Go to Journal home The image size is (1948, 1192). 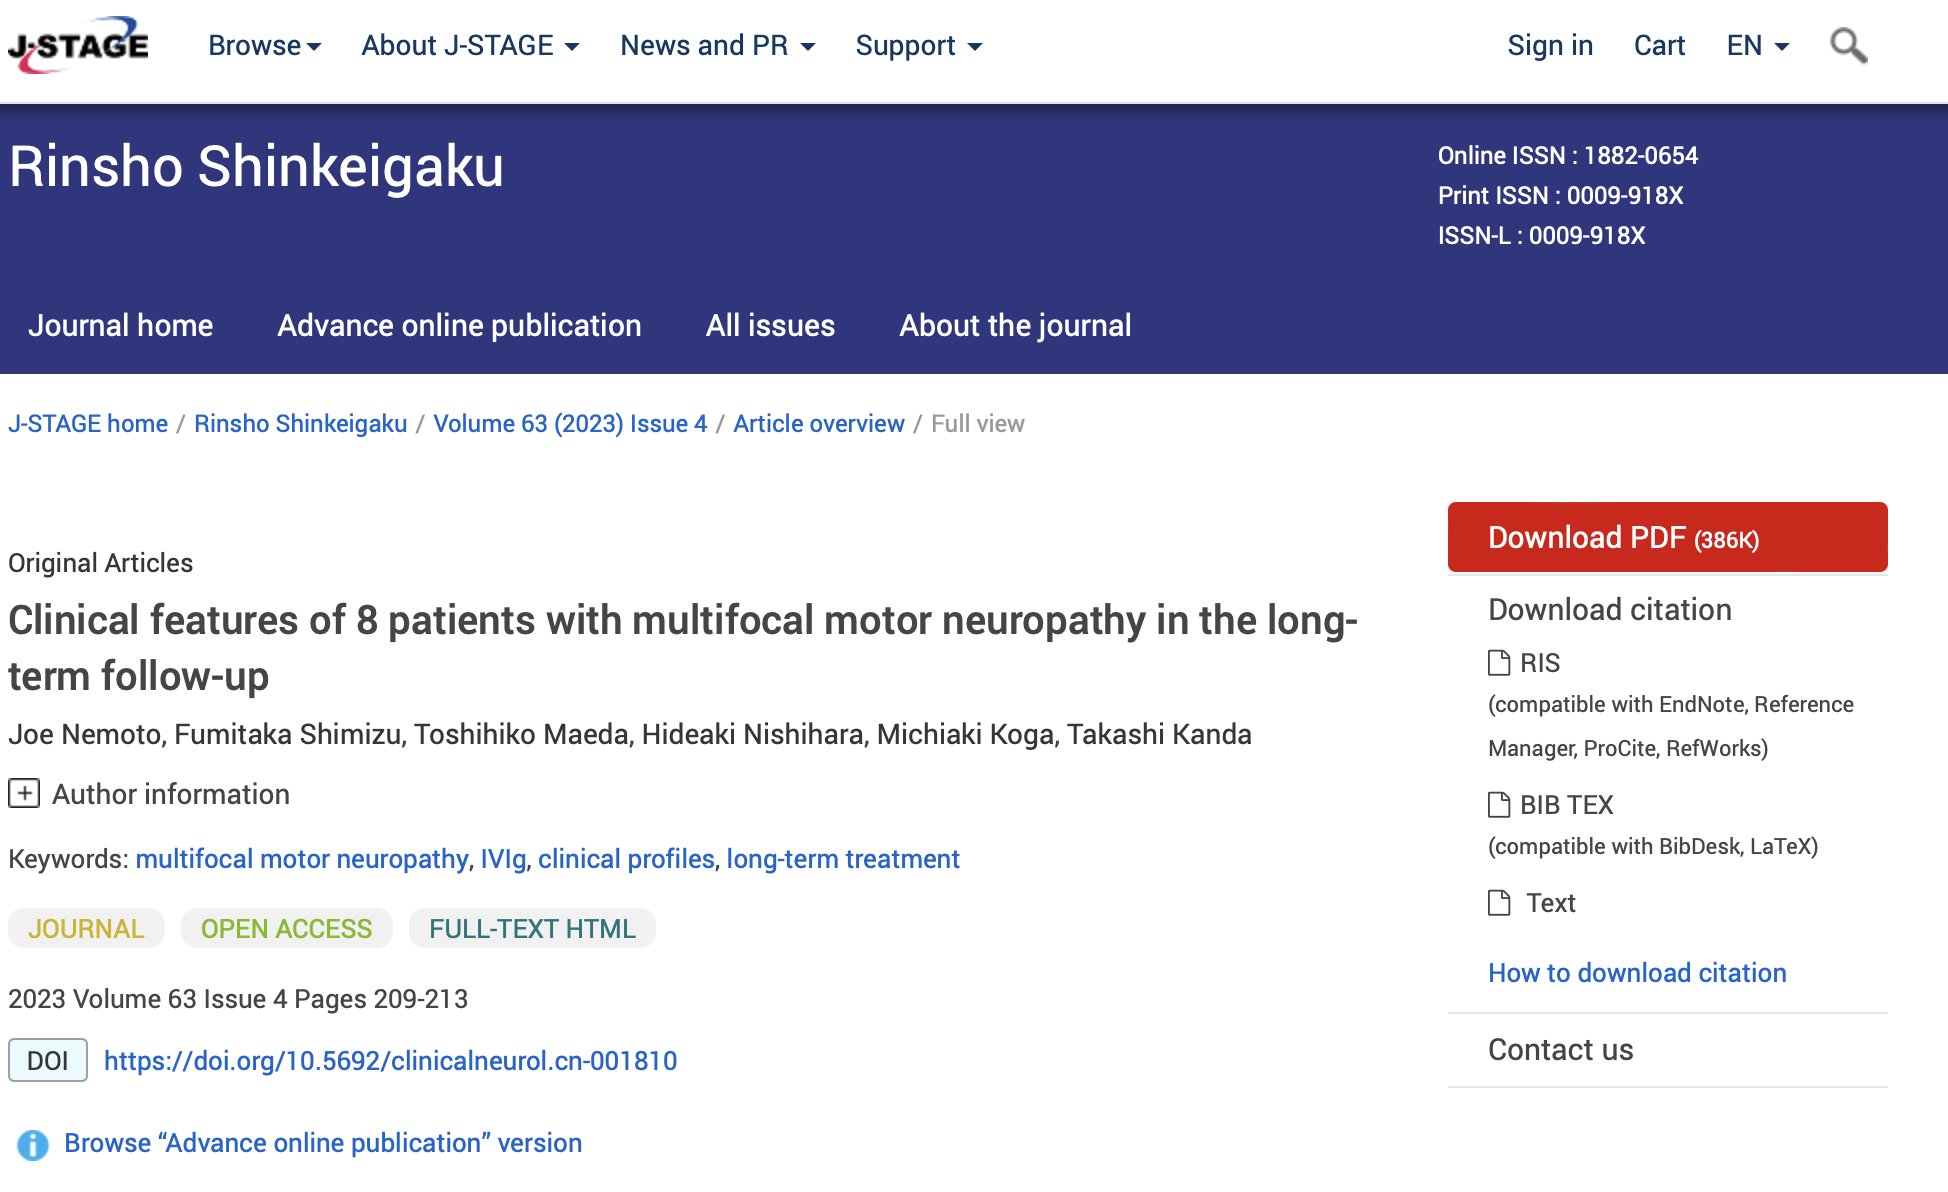(x=120, y=325)
